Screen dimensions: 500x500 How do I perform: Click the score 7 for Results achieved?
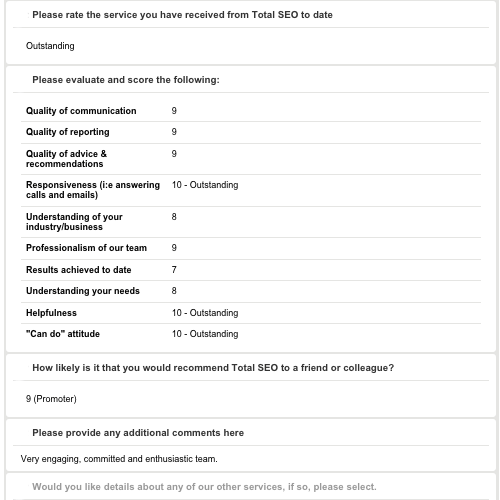174,269
